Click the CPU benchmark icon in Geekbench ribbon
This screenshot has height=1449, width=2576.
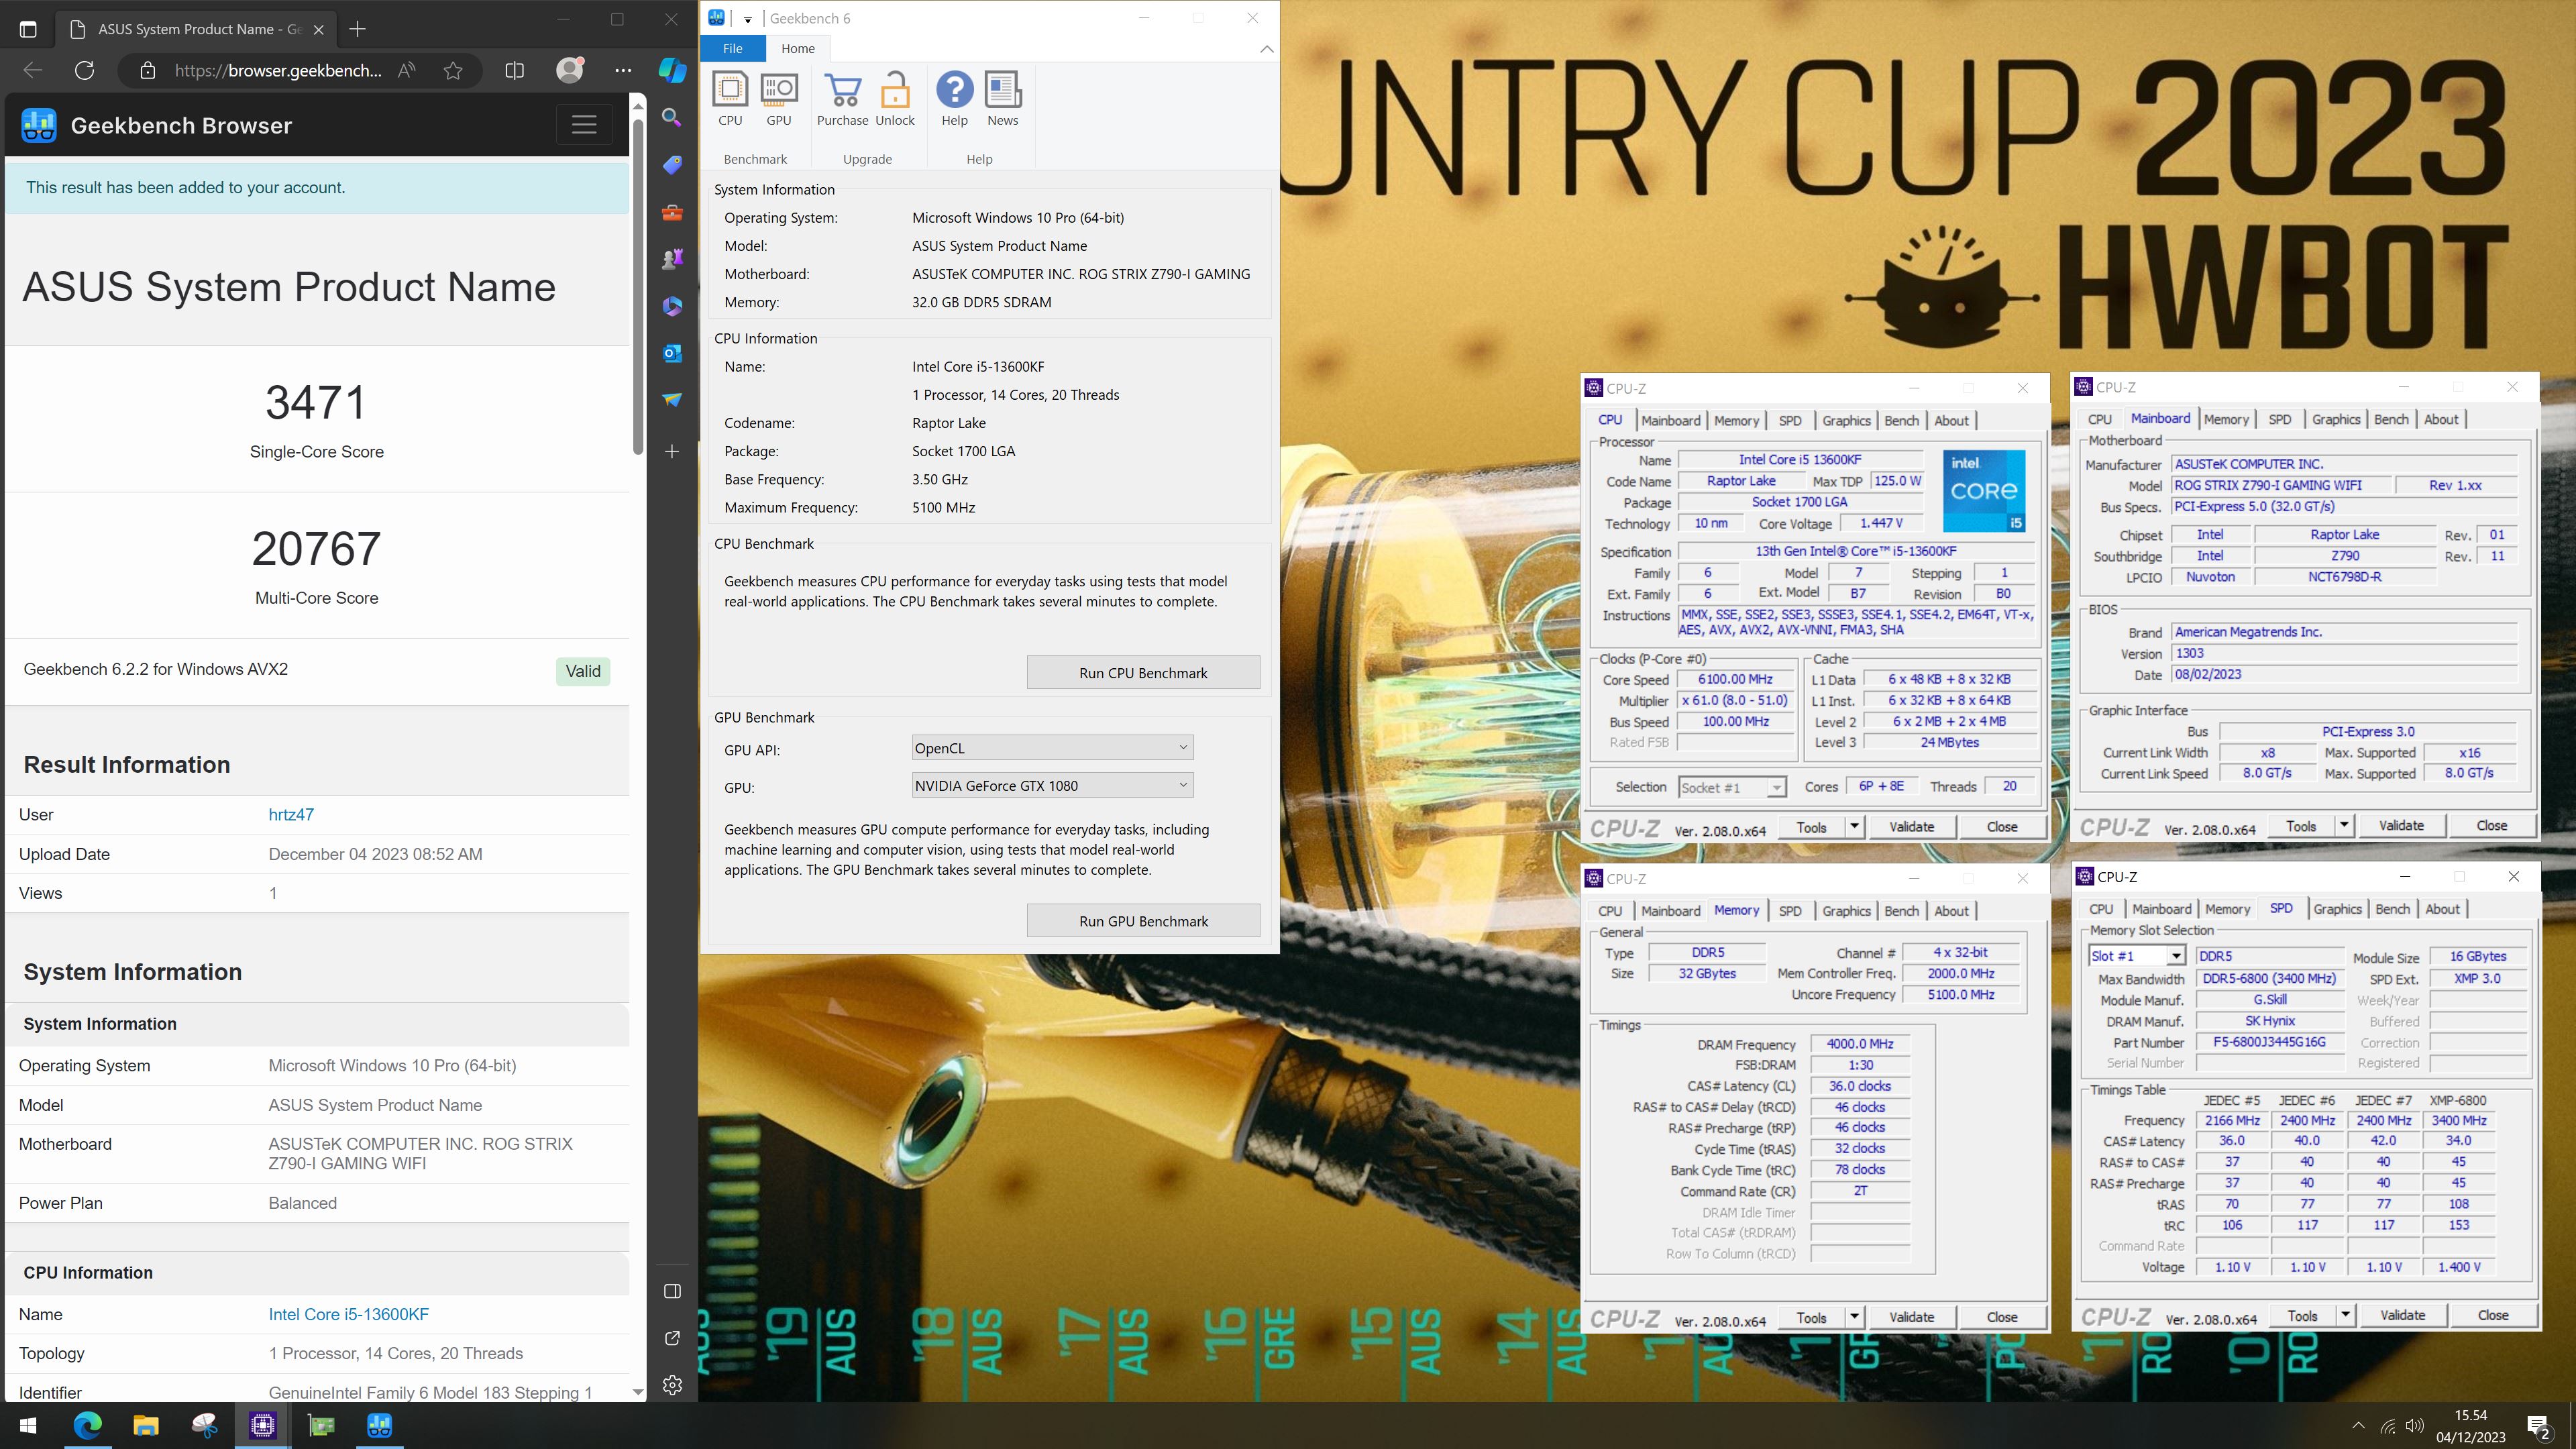pyautogui.click(x=730, y=99)
